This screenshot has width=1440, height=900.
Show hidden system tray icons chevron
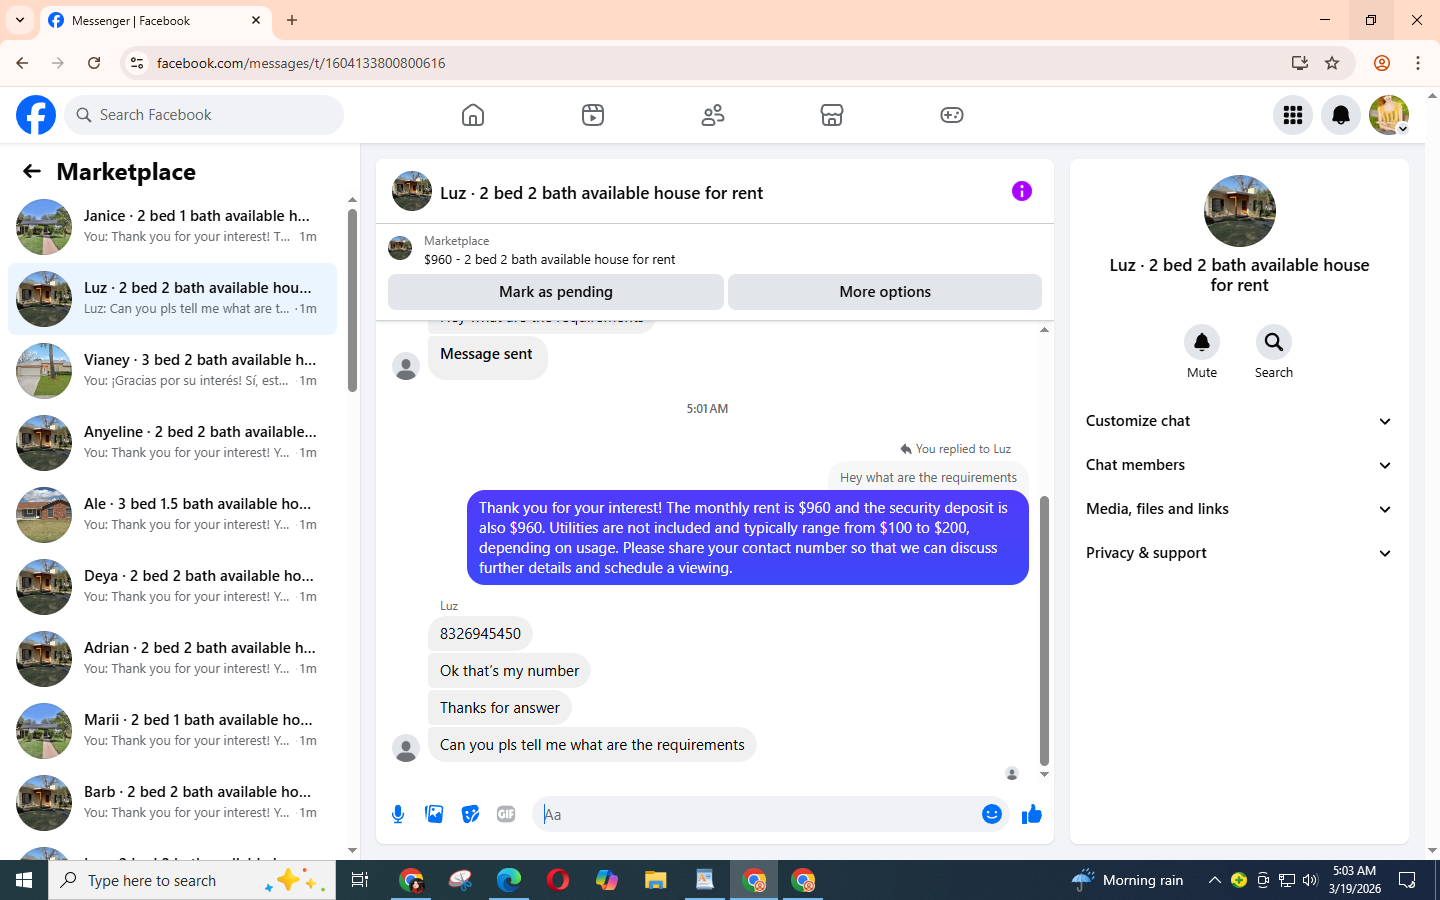click(1214, 880)
